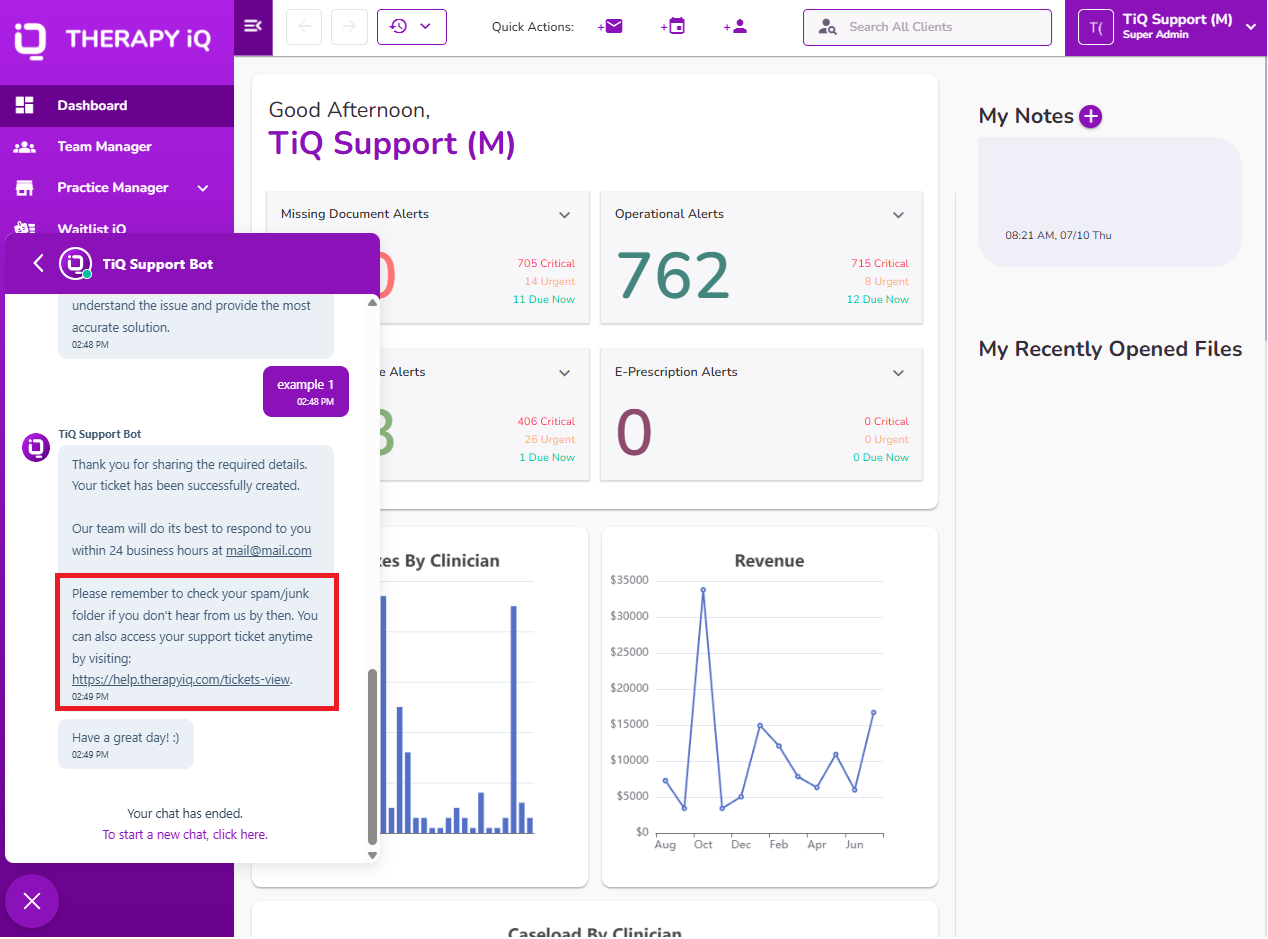Click the quick action add client icon
This screenshot has width=1268, height=939.
pyautogui.click(x=736, y=27)
